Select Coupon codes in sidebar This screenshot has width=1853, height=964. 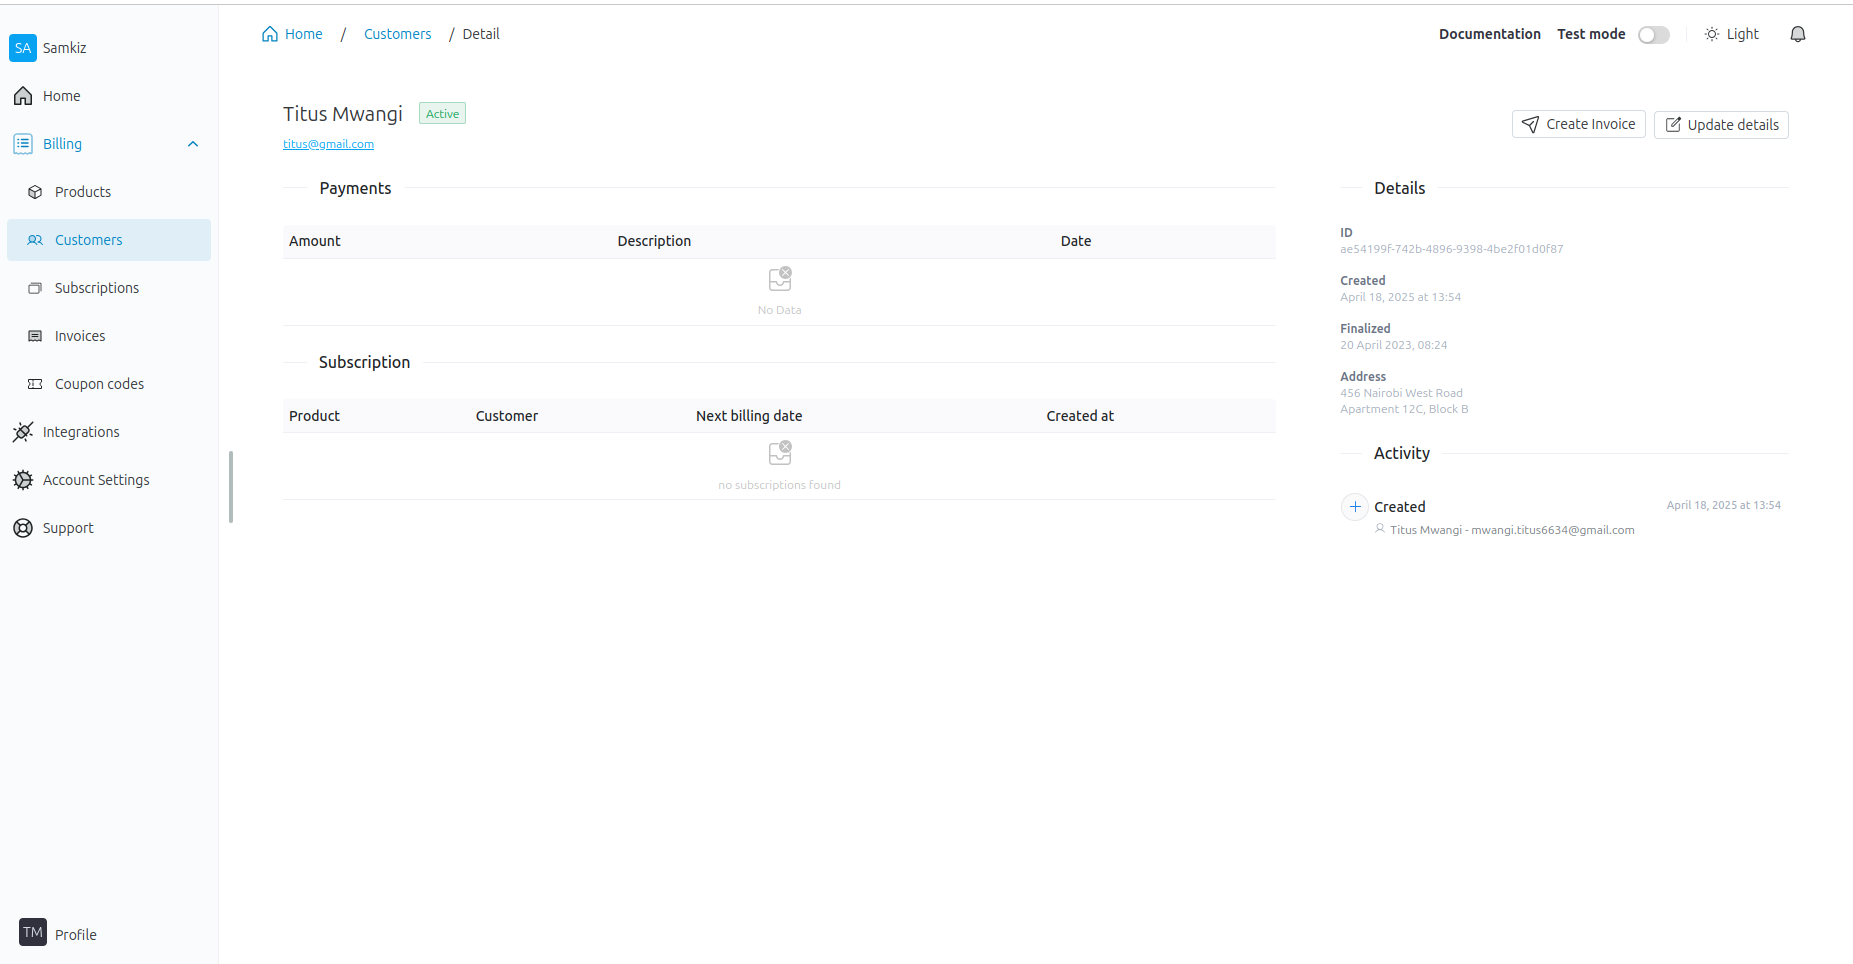[99, 384]
